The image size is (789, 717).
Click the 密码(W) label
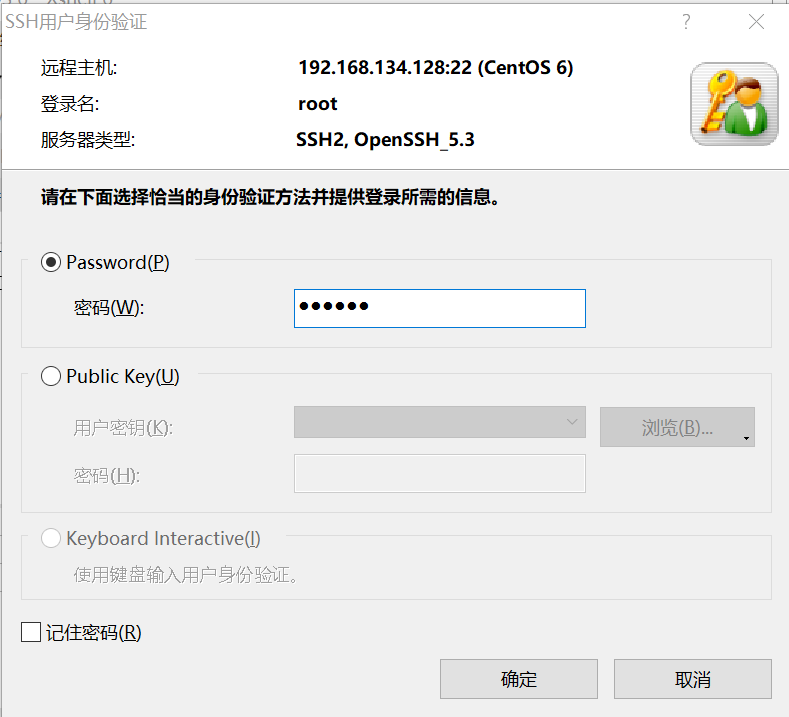pyautogui.click(x=109, y=307)
